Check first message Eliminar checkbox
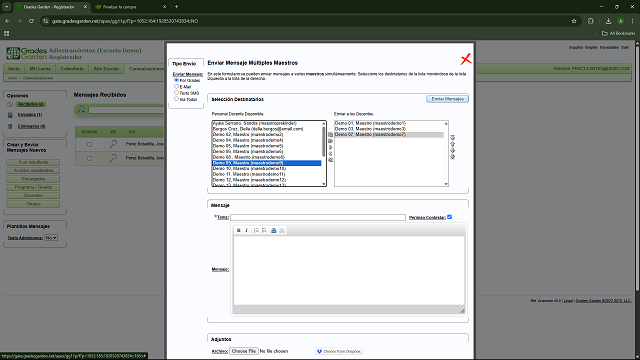640x360 pixels. [89, 144]
